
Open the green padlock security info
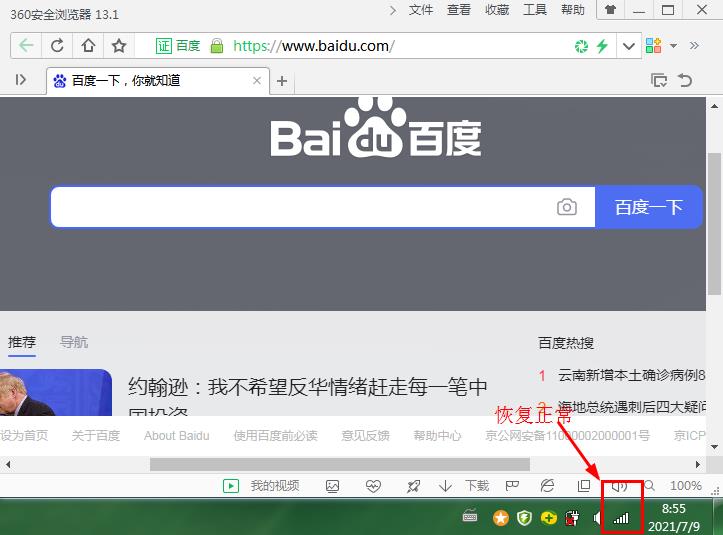[x=217, y=46]
